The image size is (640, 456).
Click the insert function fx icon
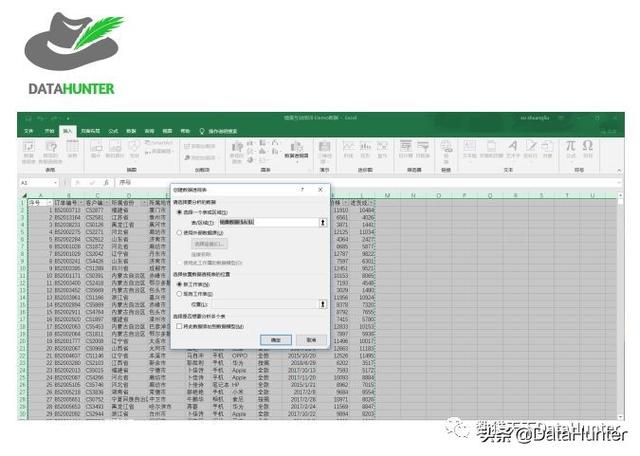click(106, 182)
